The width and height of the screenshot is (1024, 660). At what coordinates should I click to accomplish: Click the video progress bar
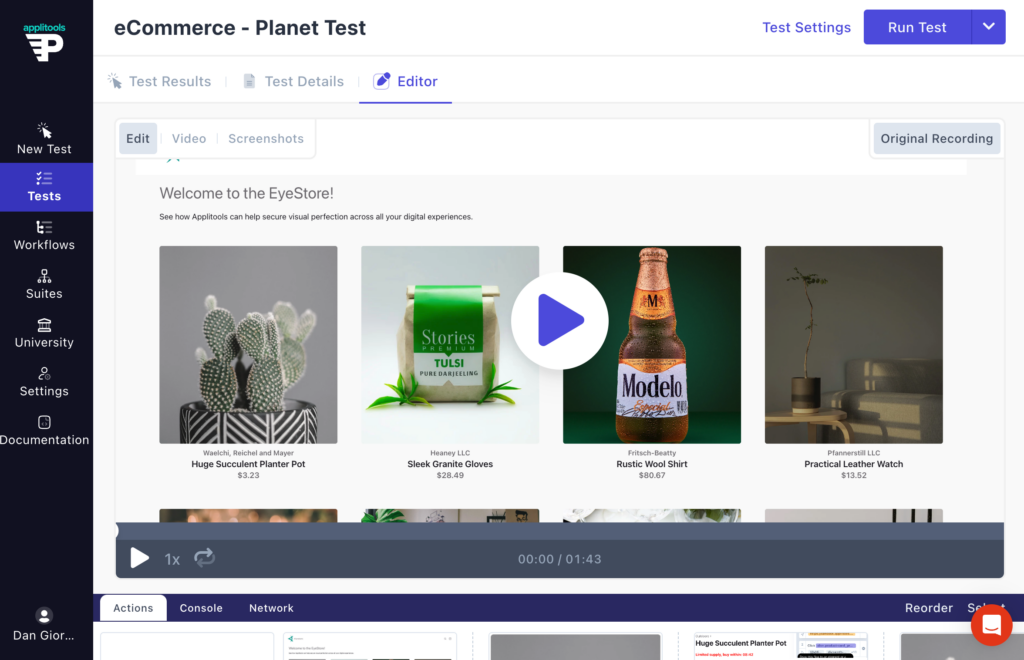pyautogui.click(x=560, y=531)
